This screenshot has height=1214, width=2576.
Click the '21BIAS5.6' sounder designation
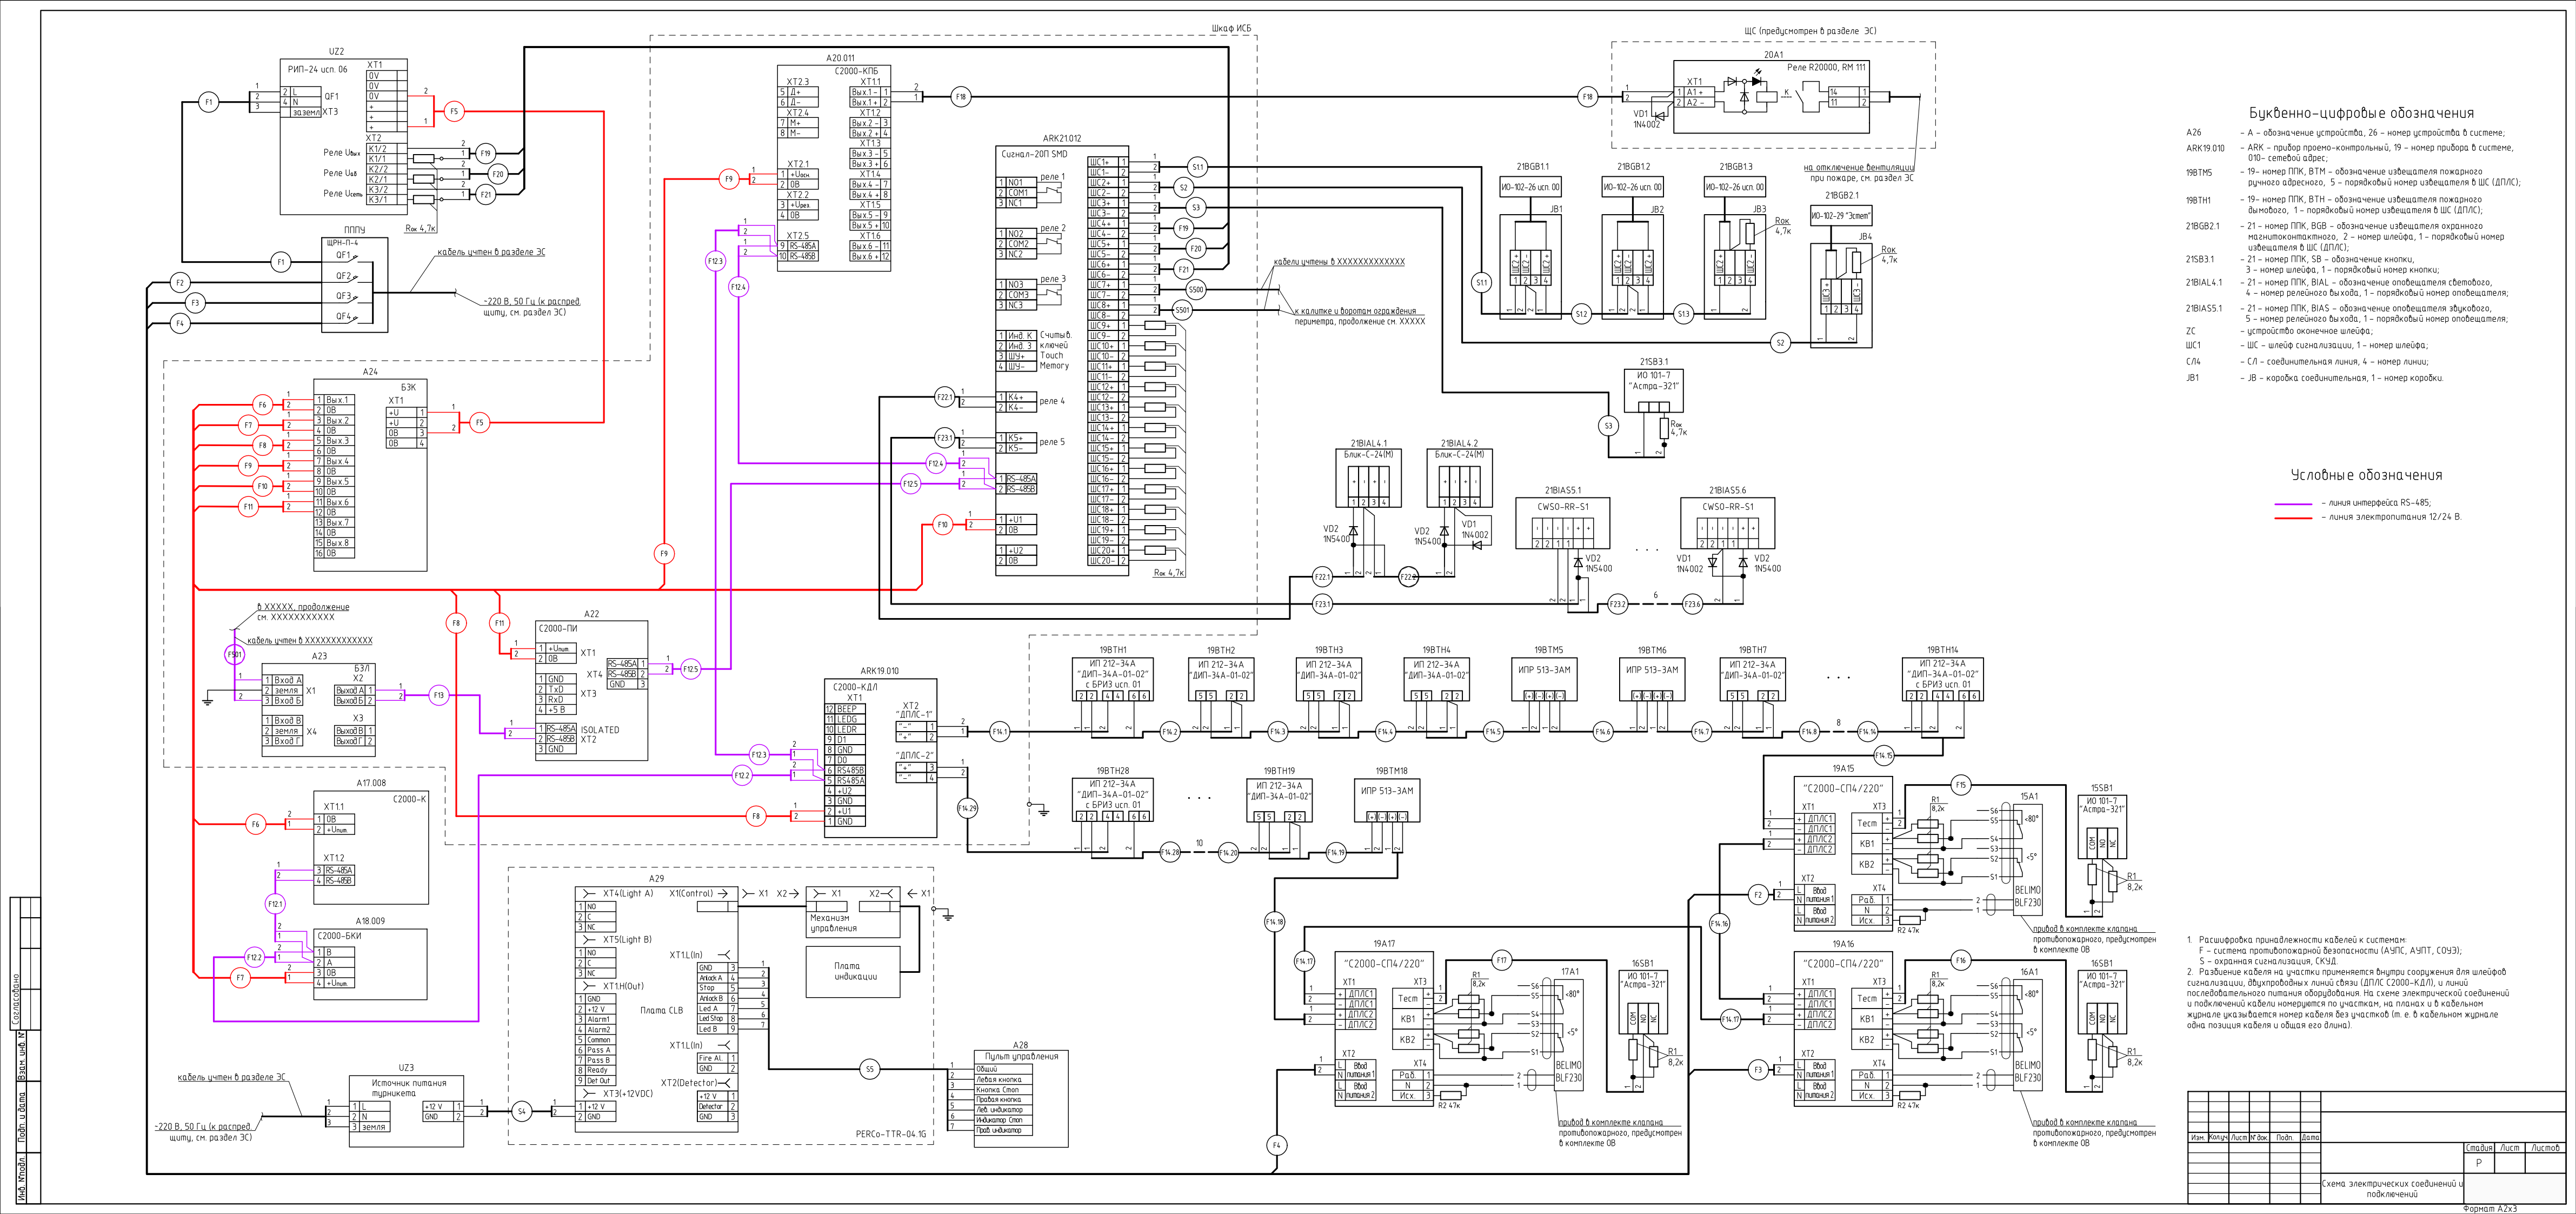pyautogui.click(x=1727, y=491)
